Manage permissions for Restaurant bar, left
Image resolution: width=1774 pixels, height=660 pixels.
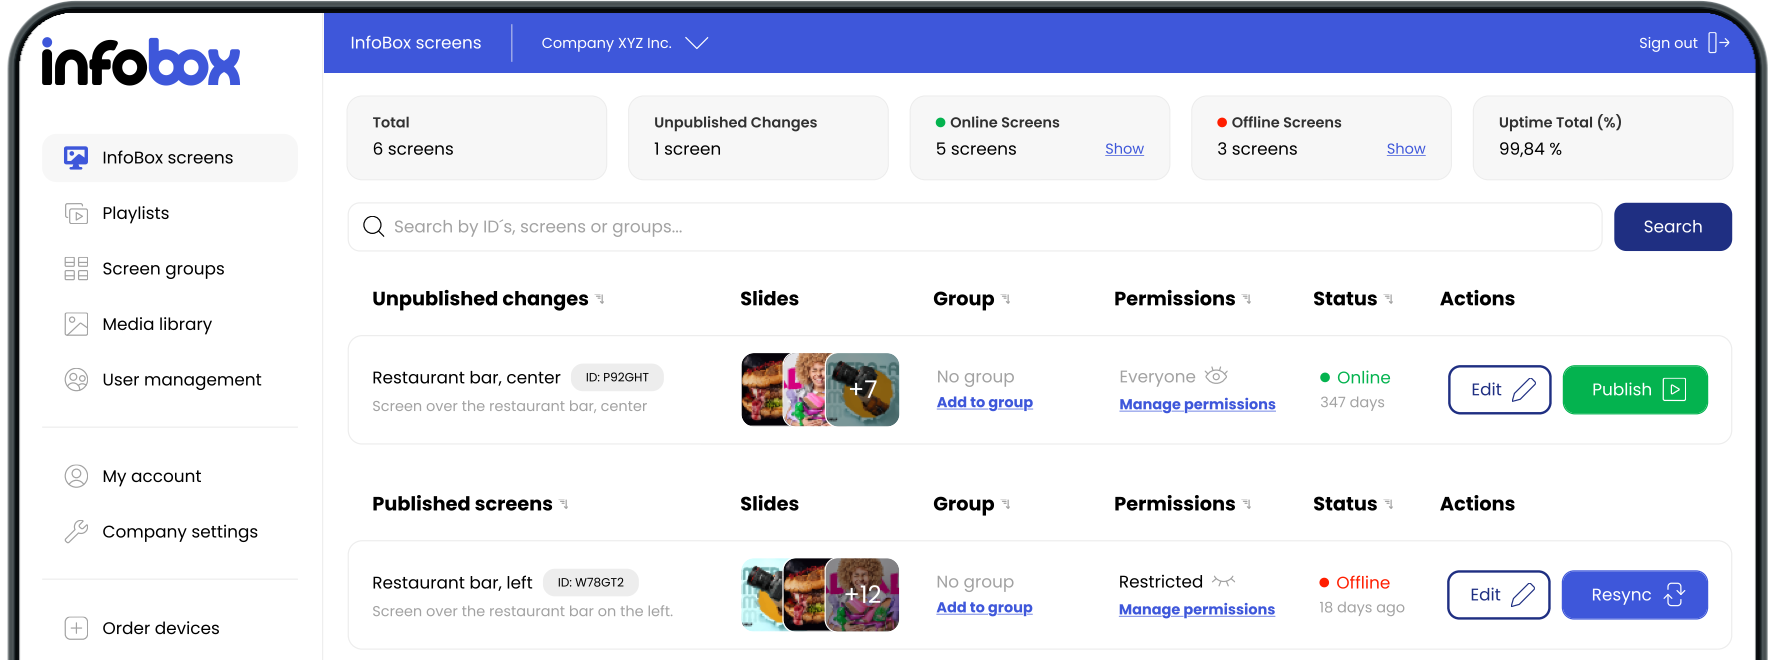(x=1197, y=609)
